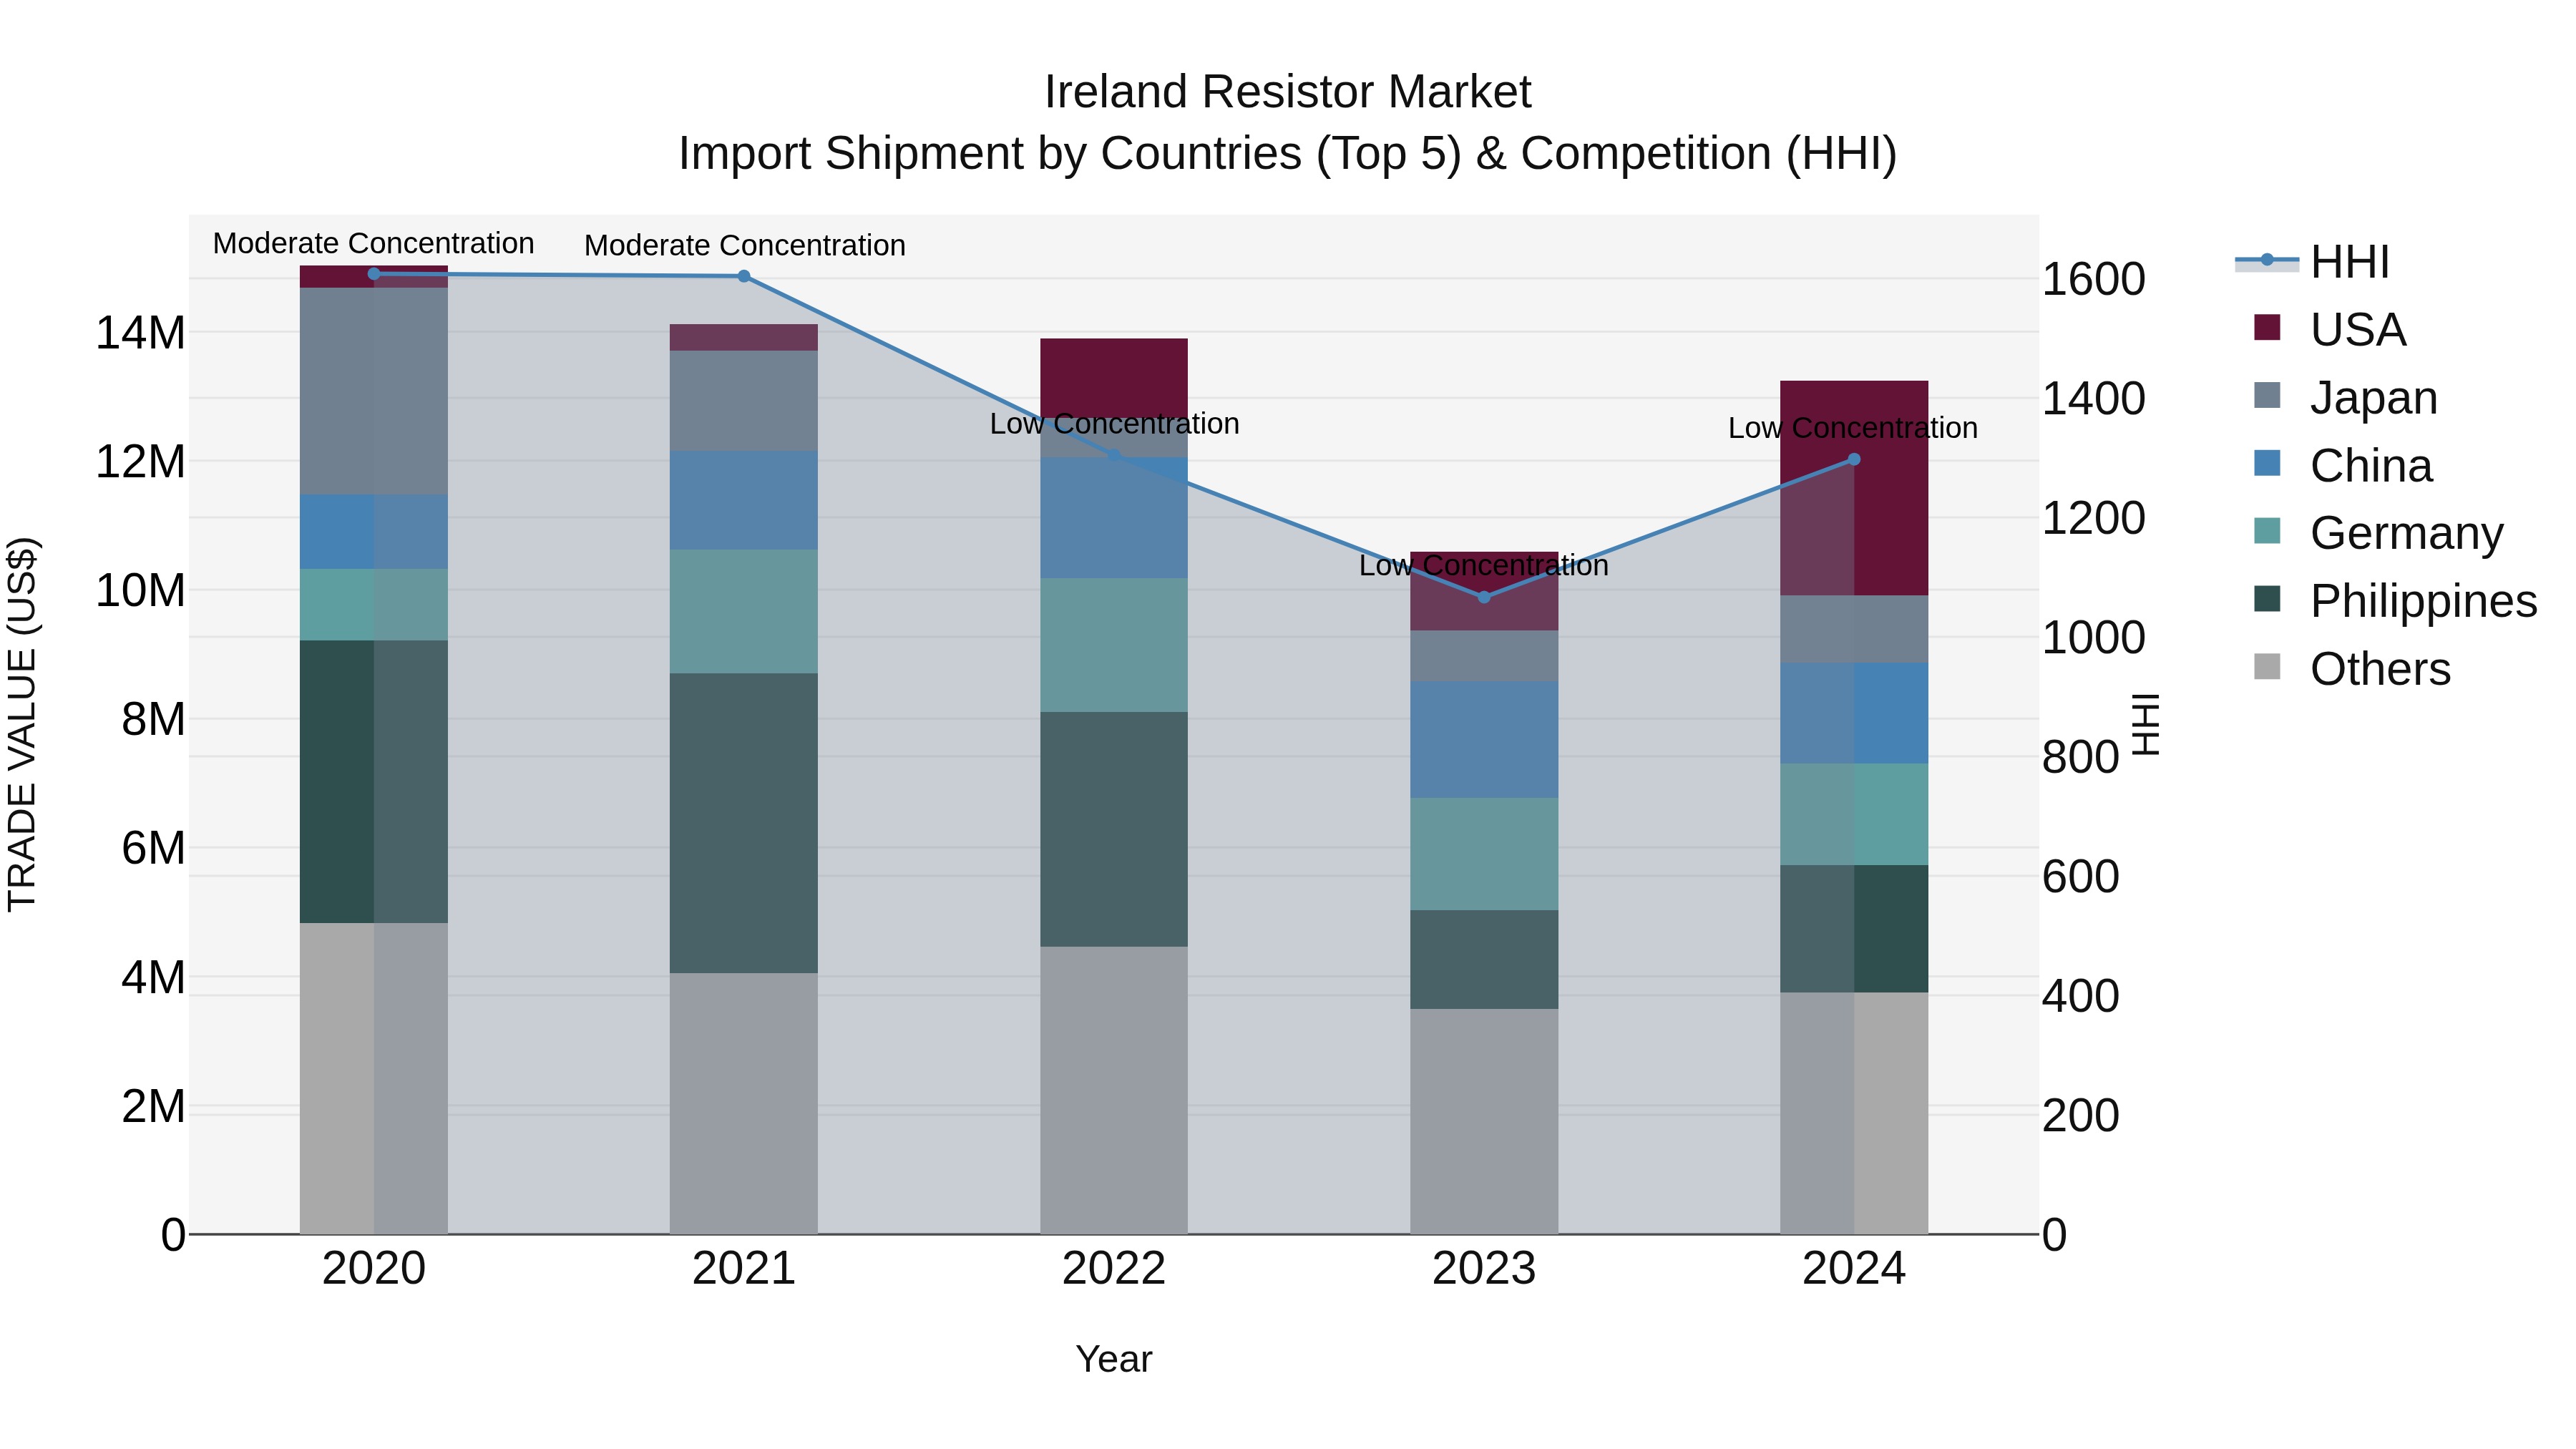This screenshot has height=1449, width=2576.
Task: Select the 2024 HHI data point
Action: click(x=1854, y=460)
